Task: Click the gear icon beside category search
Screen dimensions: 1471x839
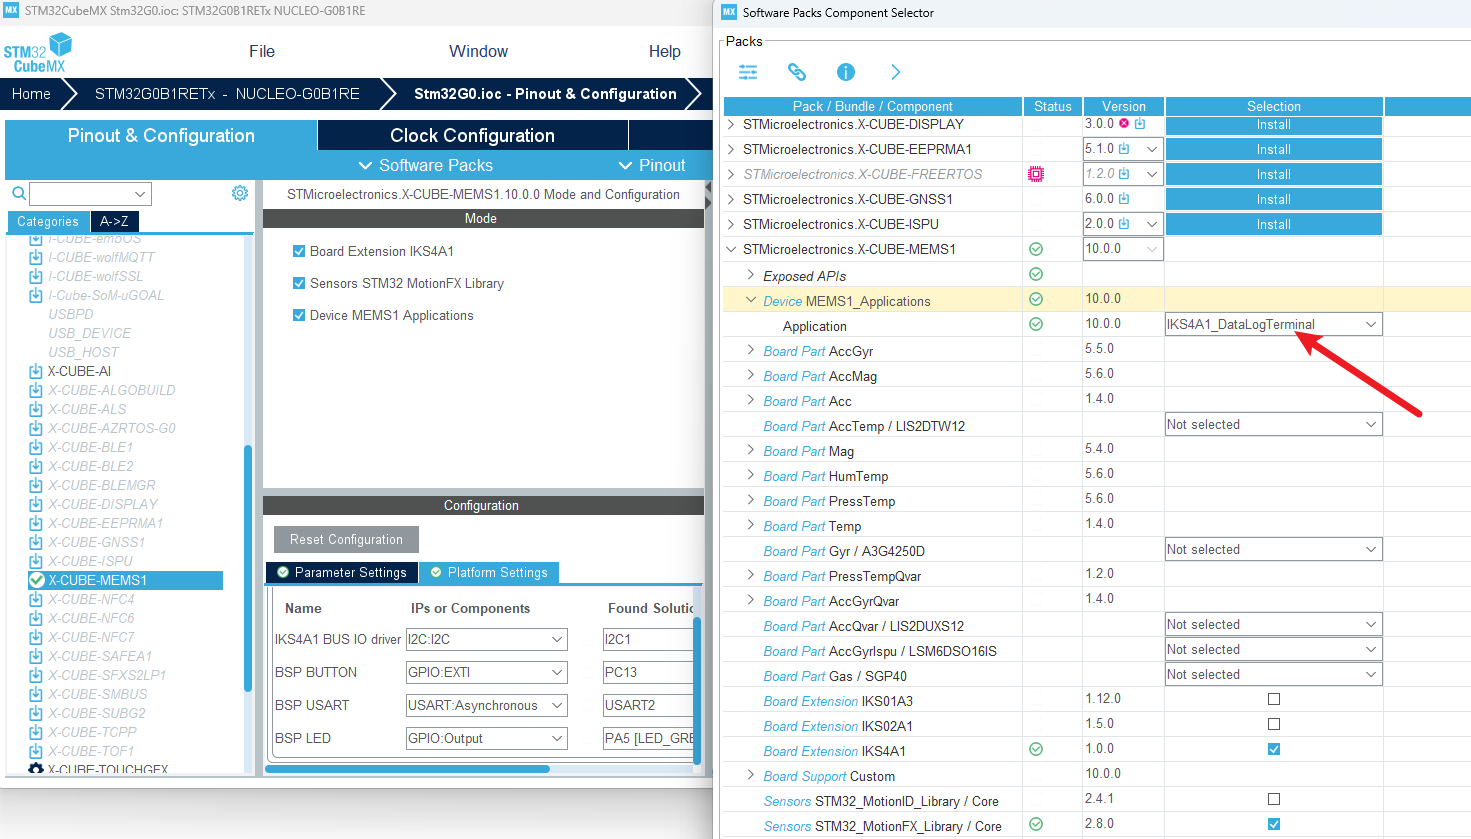Action: click(x=240, y=193)
